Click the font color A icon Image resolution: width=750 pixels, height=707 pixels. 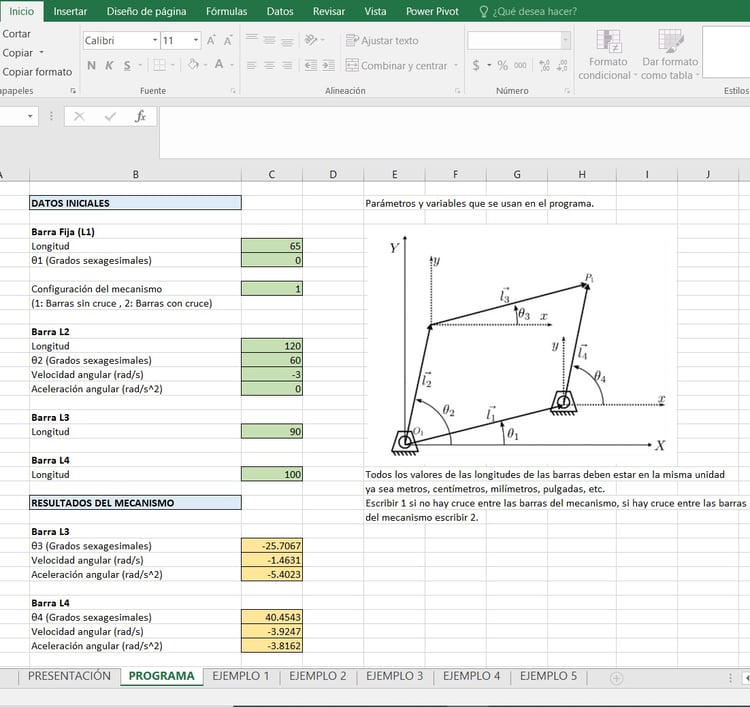pyautogui.click(x=219, y=64)
